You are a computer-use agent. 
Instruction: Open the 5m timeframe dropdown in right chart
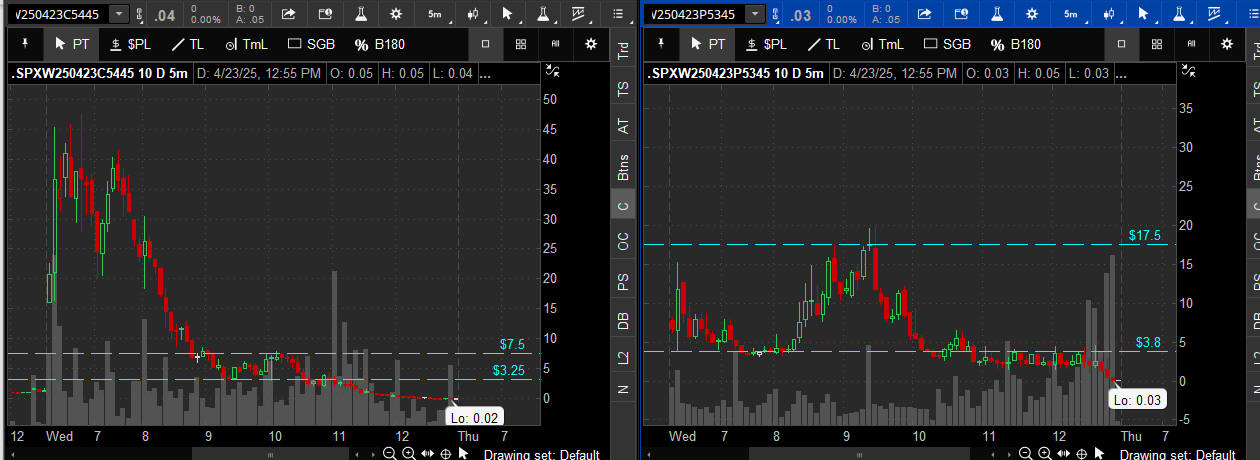point(1073,14)
